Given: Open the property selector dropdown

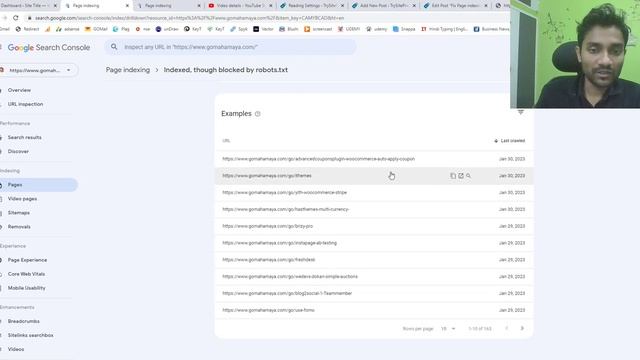Looking at the screenshot, I should point(38,70).
